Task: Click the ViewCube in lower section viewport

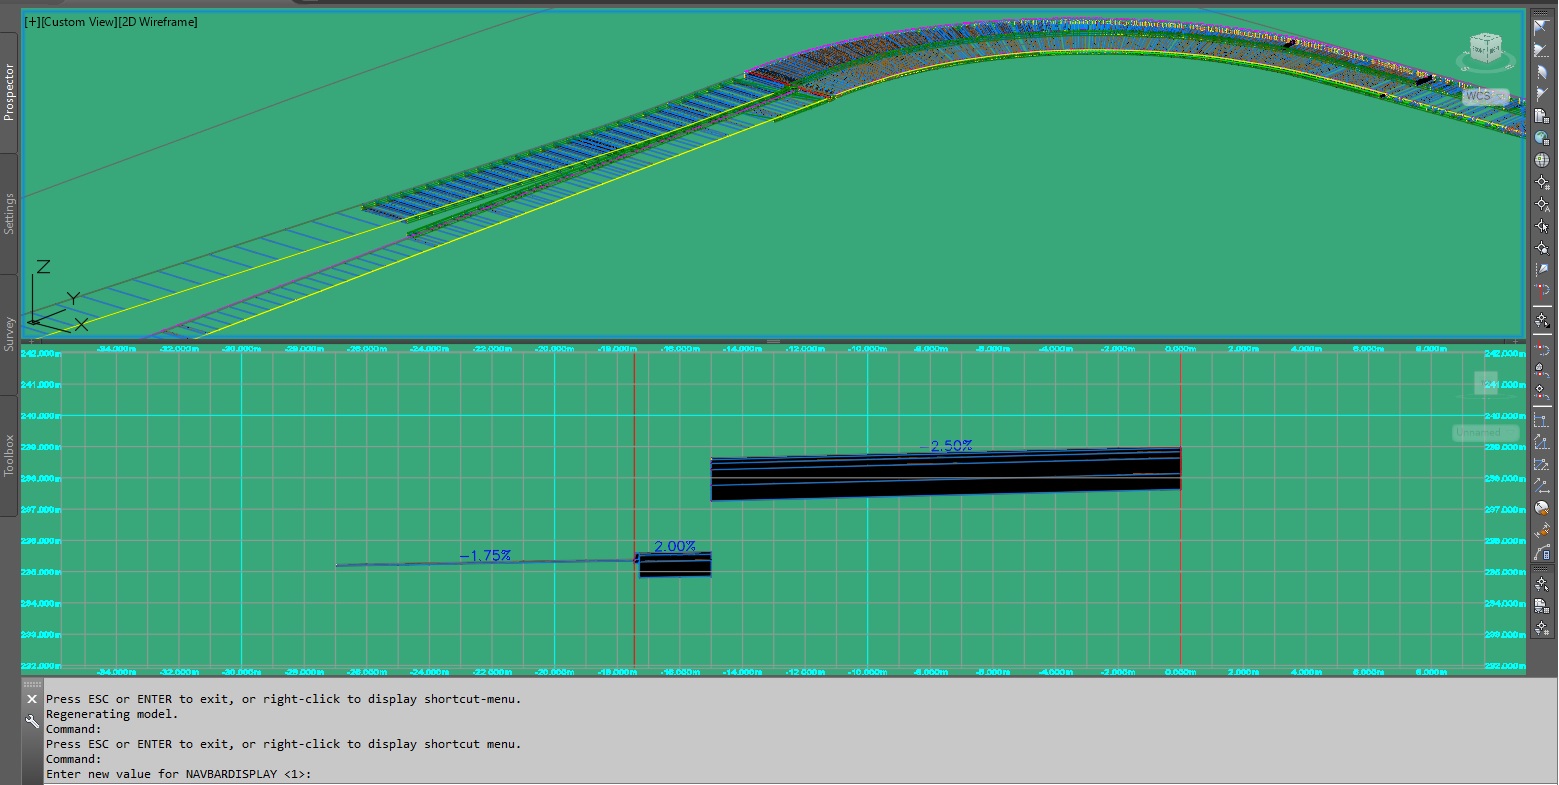Action: [x=1487, y=384]
